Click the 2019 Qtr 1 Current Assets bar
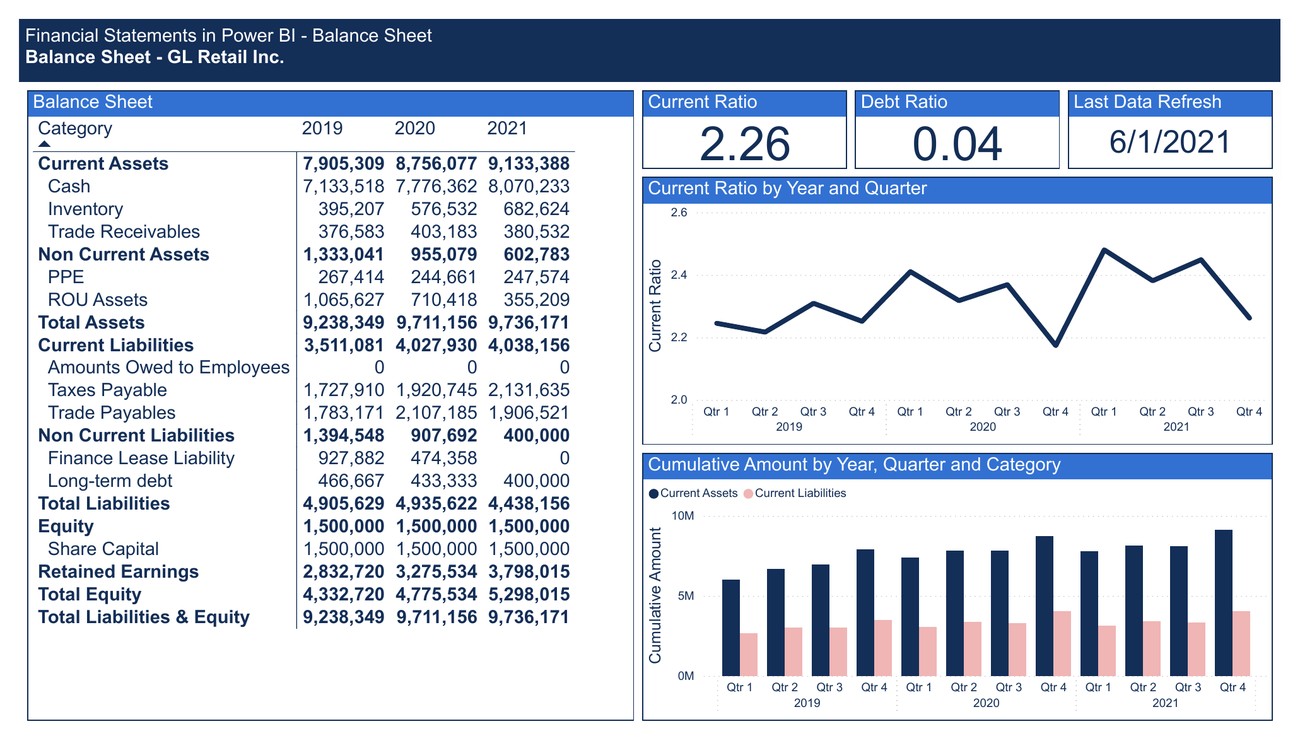Viewport: 1300px width, 748px height. [731, 628]
